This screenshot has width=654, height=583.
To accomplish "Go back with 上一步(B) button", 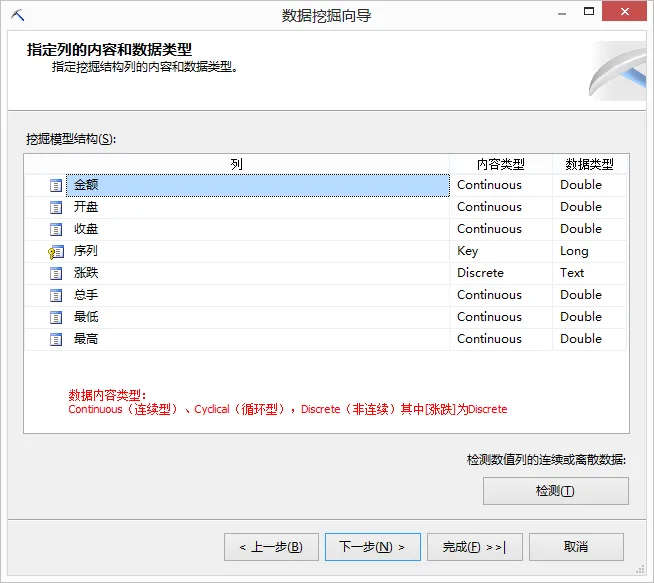I will [x=271, y=547].
